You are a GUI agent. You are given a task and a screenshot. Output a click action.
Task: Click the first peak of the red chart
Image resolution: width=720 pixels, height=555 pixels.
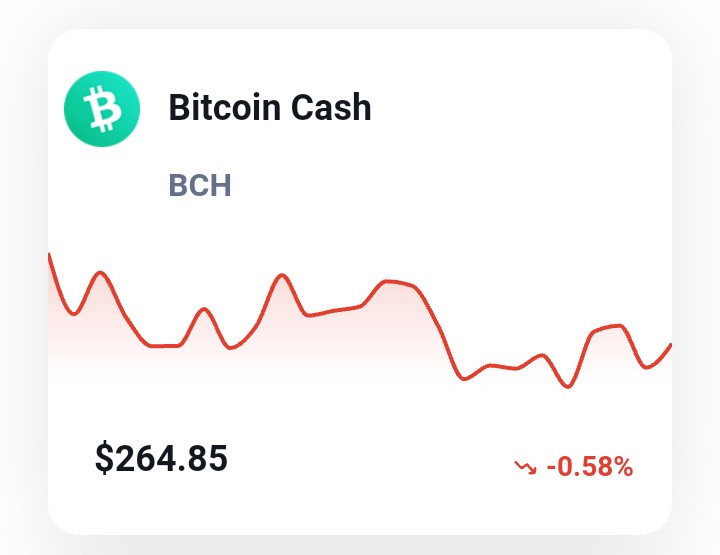pyautogui.click(x=101, y=273)
